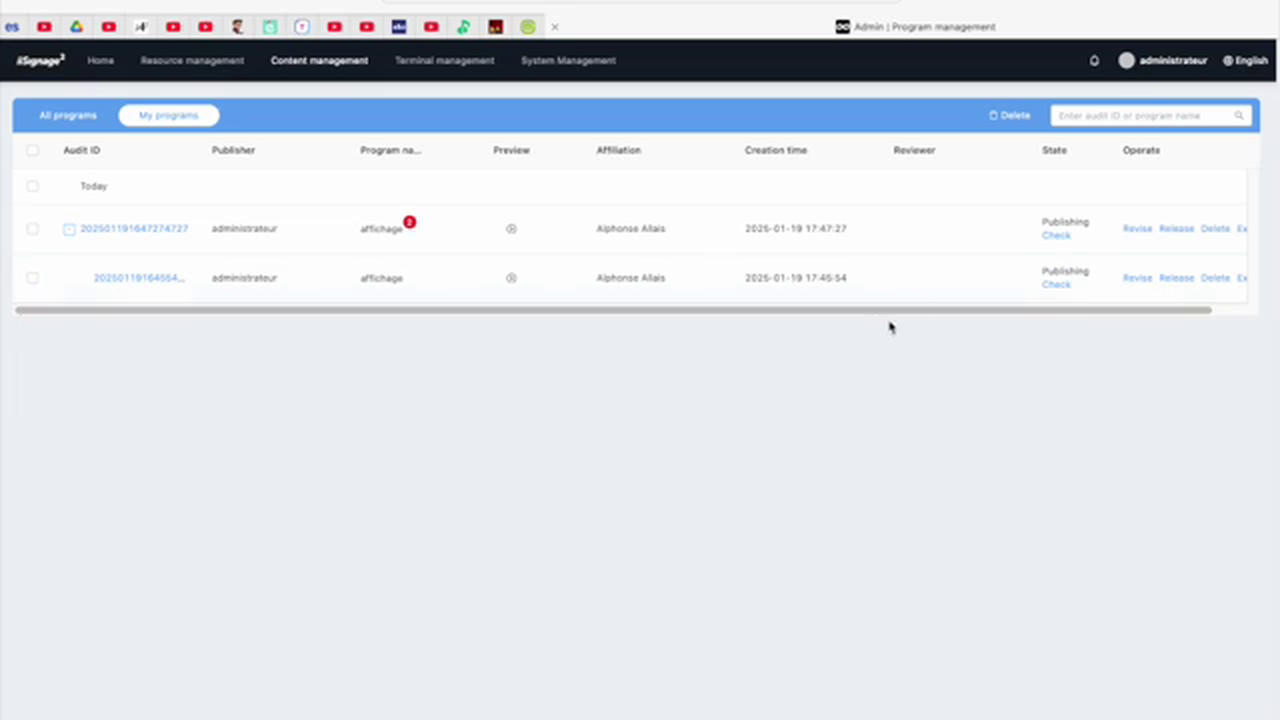Focus the audit ID search field
Screen dimensions: 1280x720
click(1140, 116)
